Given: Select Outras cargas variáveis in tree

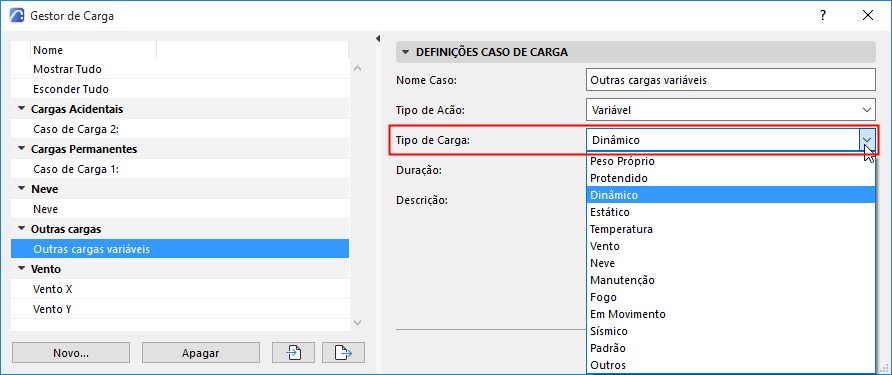Looking at the screenshot, I should pyautogui.click(x=180, y=249).
